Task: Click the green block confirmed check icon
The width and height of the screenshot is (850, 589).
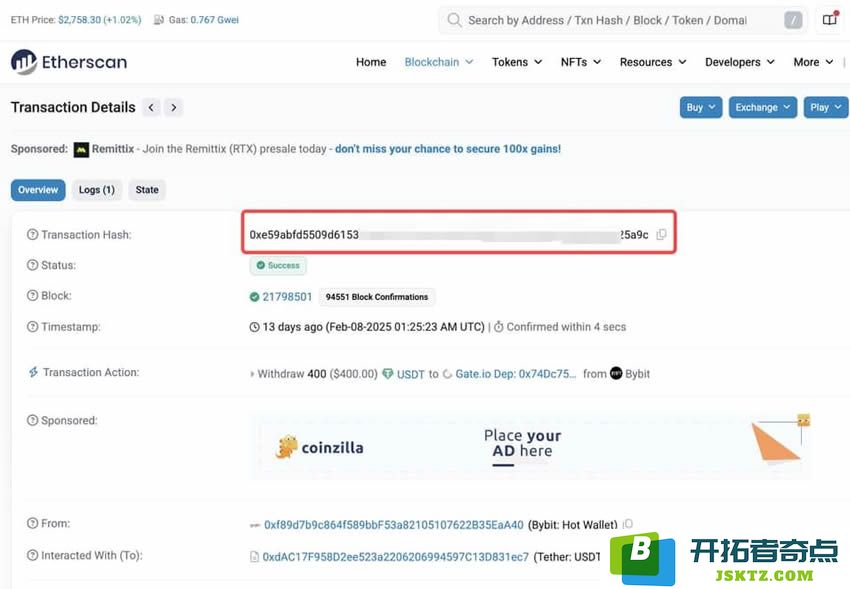Action: (x=254, y=297)
